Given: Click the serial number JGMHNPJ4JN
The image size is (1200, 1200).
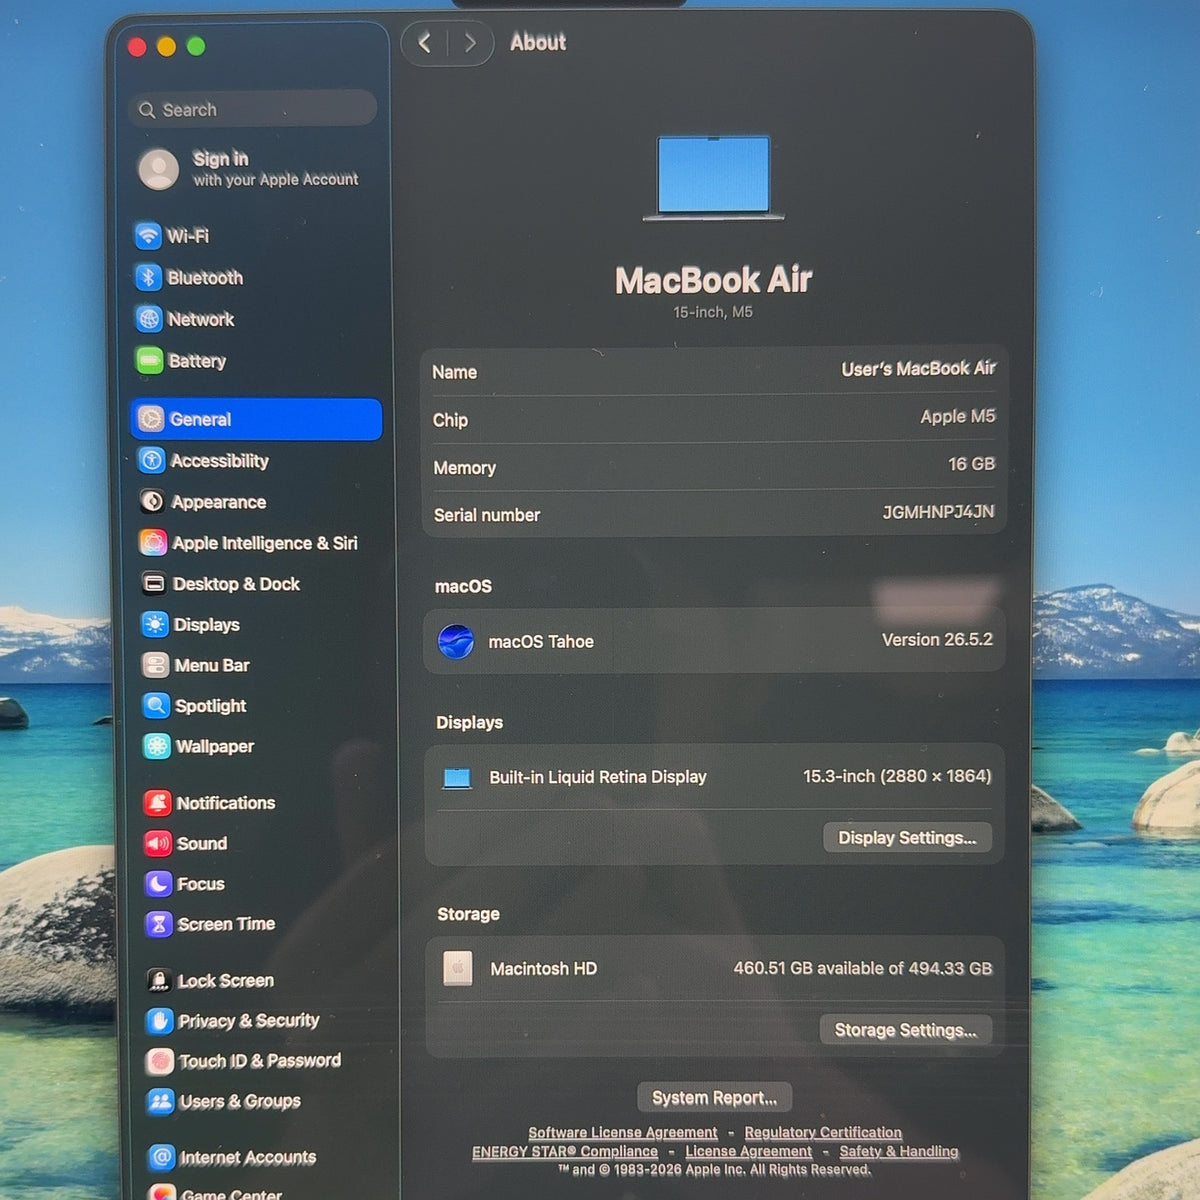Looking at the screenshot, I should pyautogui.click(x=938, y=511).
